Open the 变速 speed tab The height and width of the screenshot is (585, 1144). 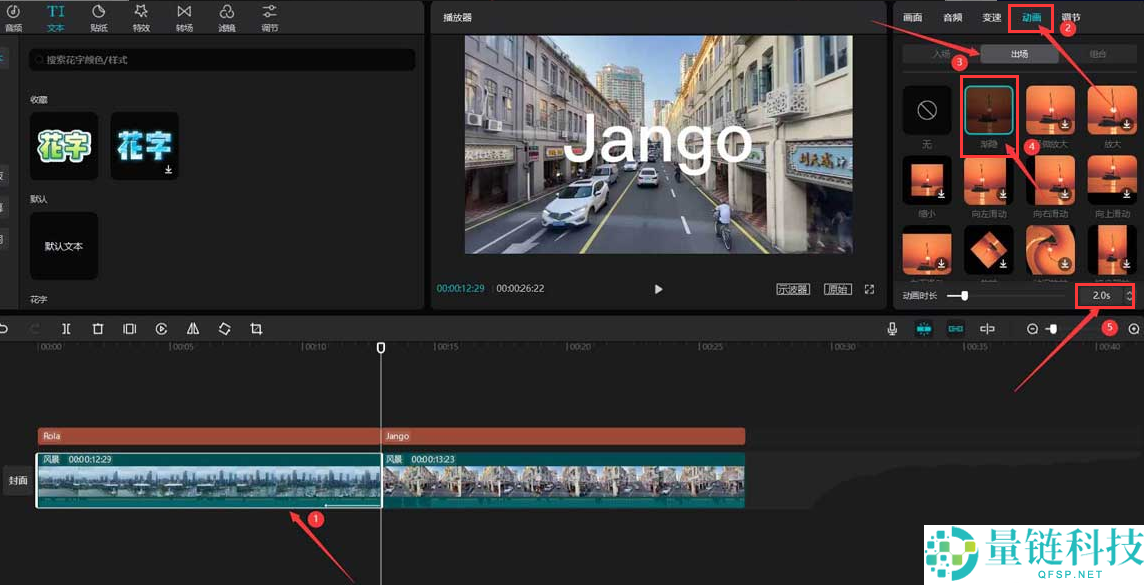click(x=991, y=17)
